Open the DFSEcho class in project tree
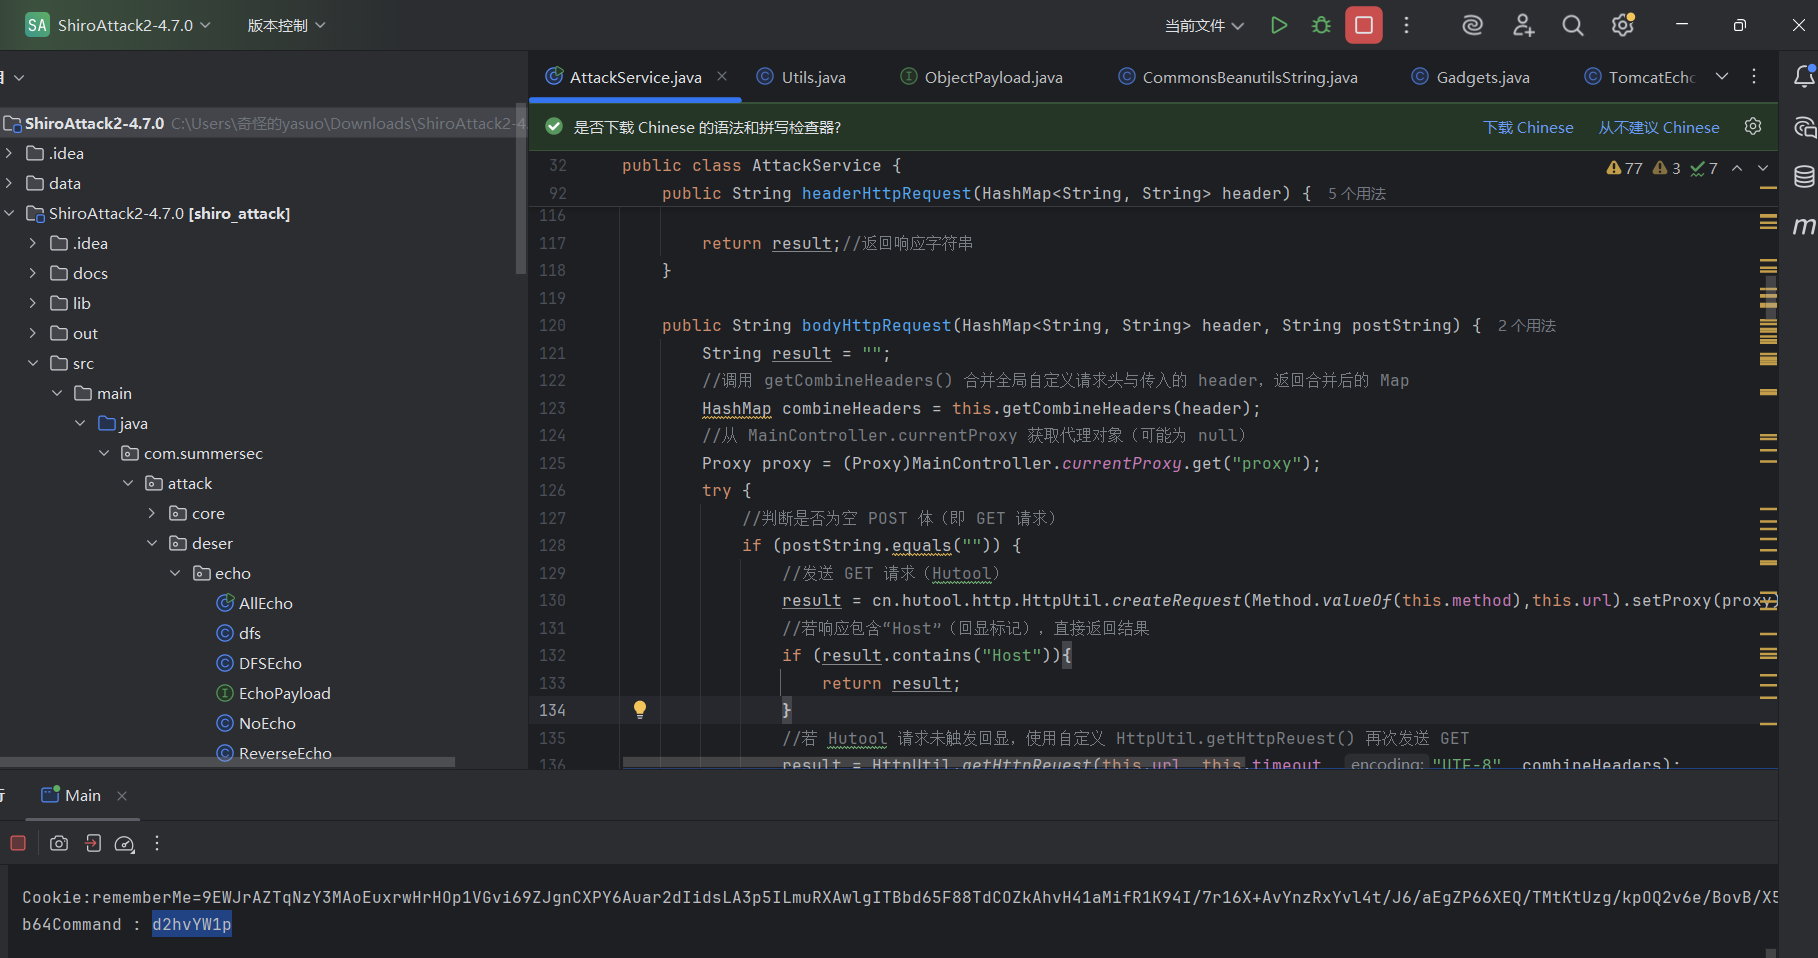The height and width of the screenshot is (958, 1818). click(x=270, y=663)
